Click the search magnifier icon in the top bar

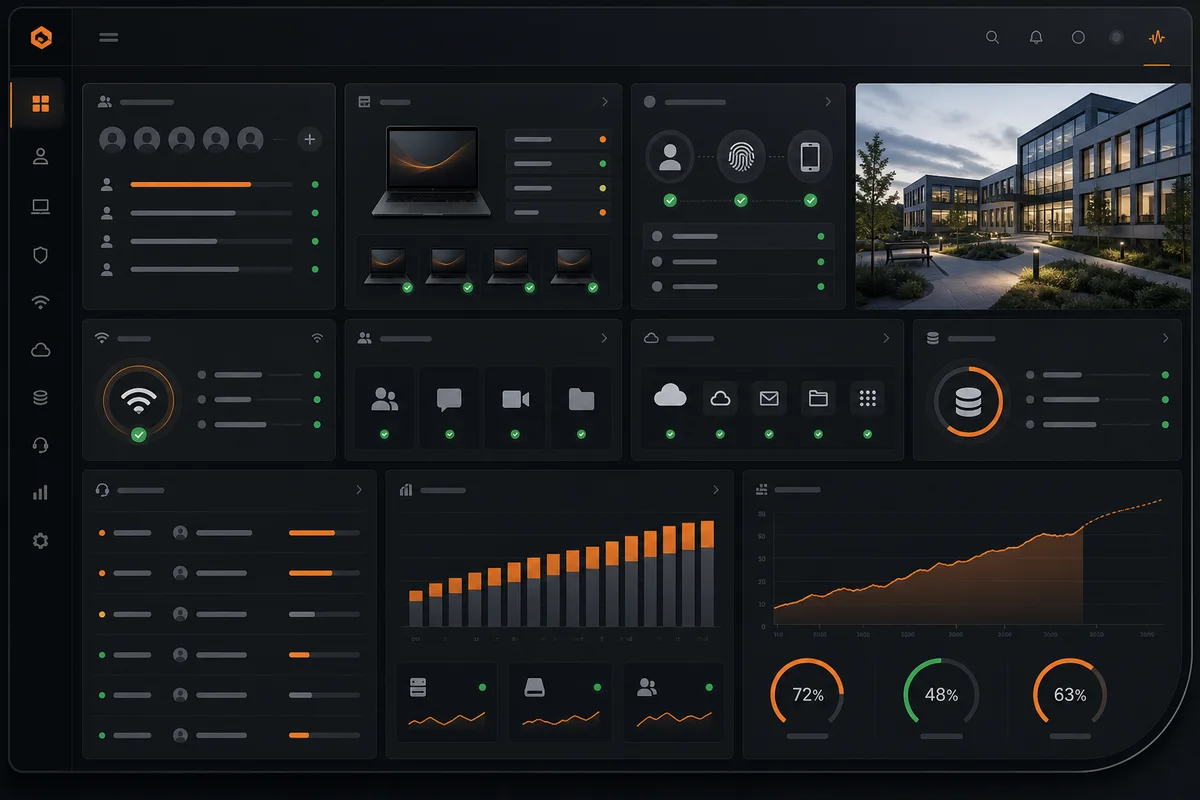(992, 37)
